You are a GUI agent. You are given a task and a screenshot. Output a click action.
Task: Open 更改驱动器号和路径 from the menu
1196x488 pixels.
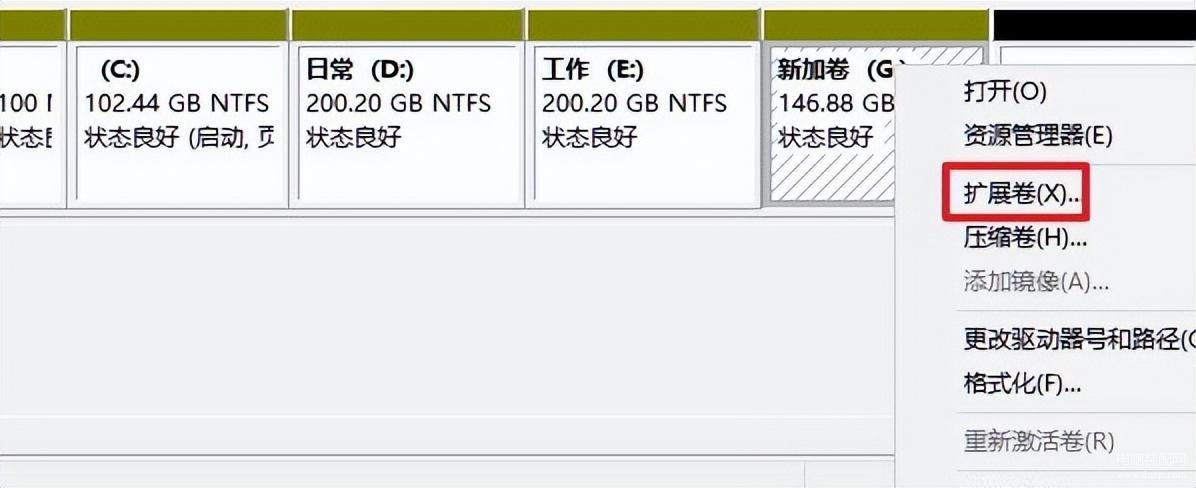click(1079, 339)
